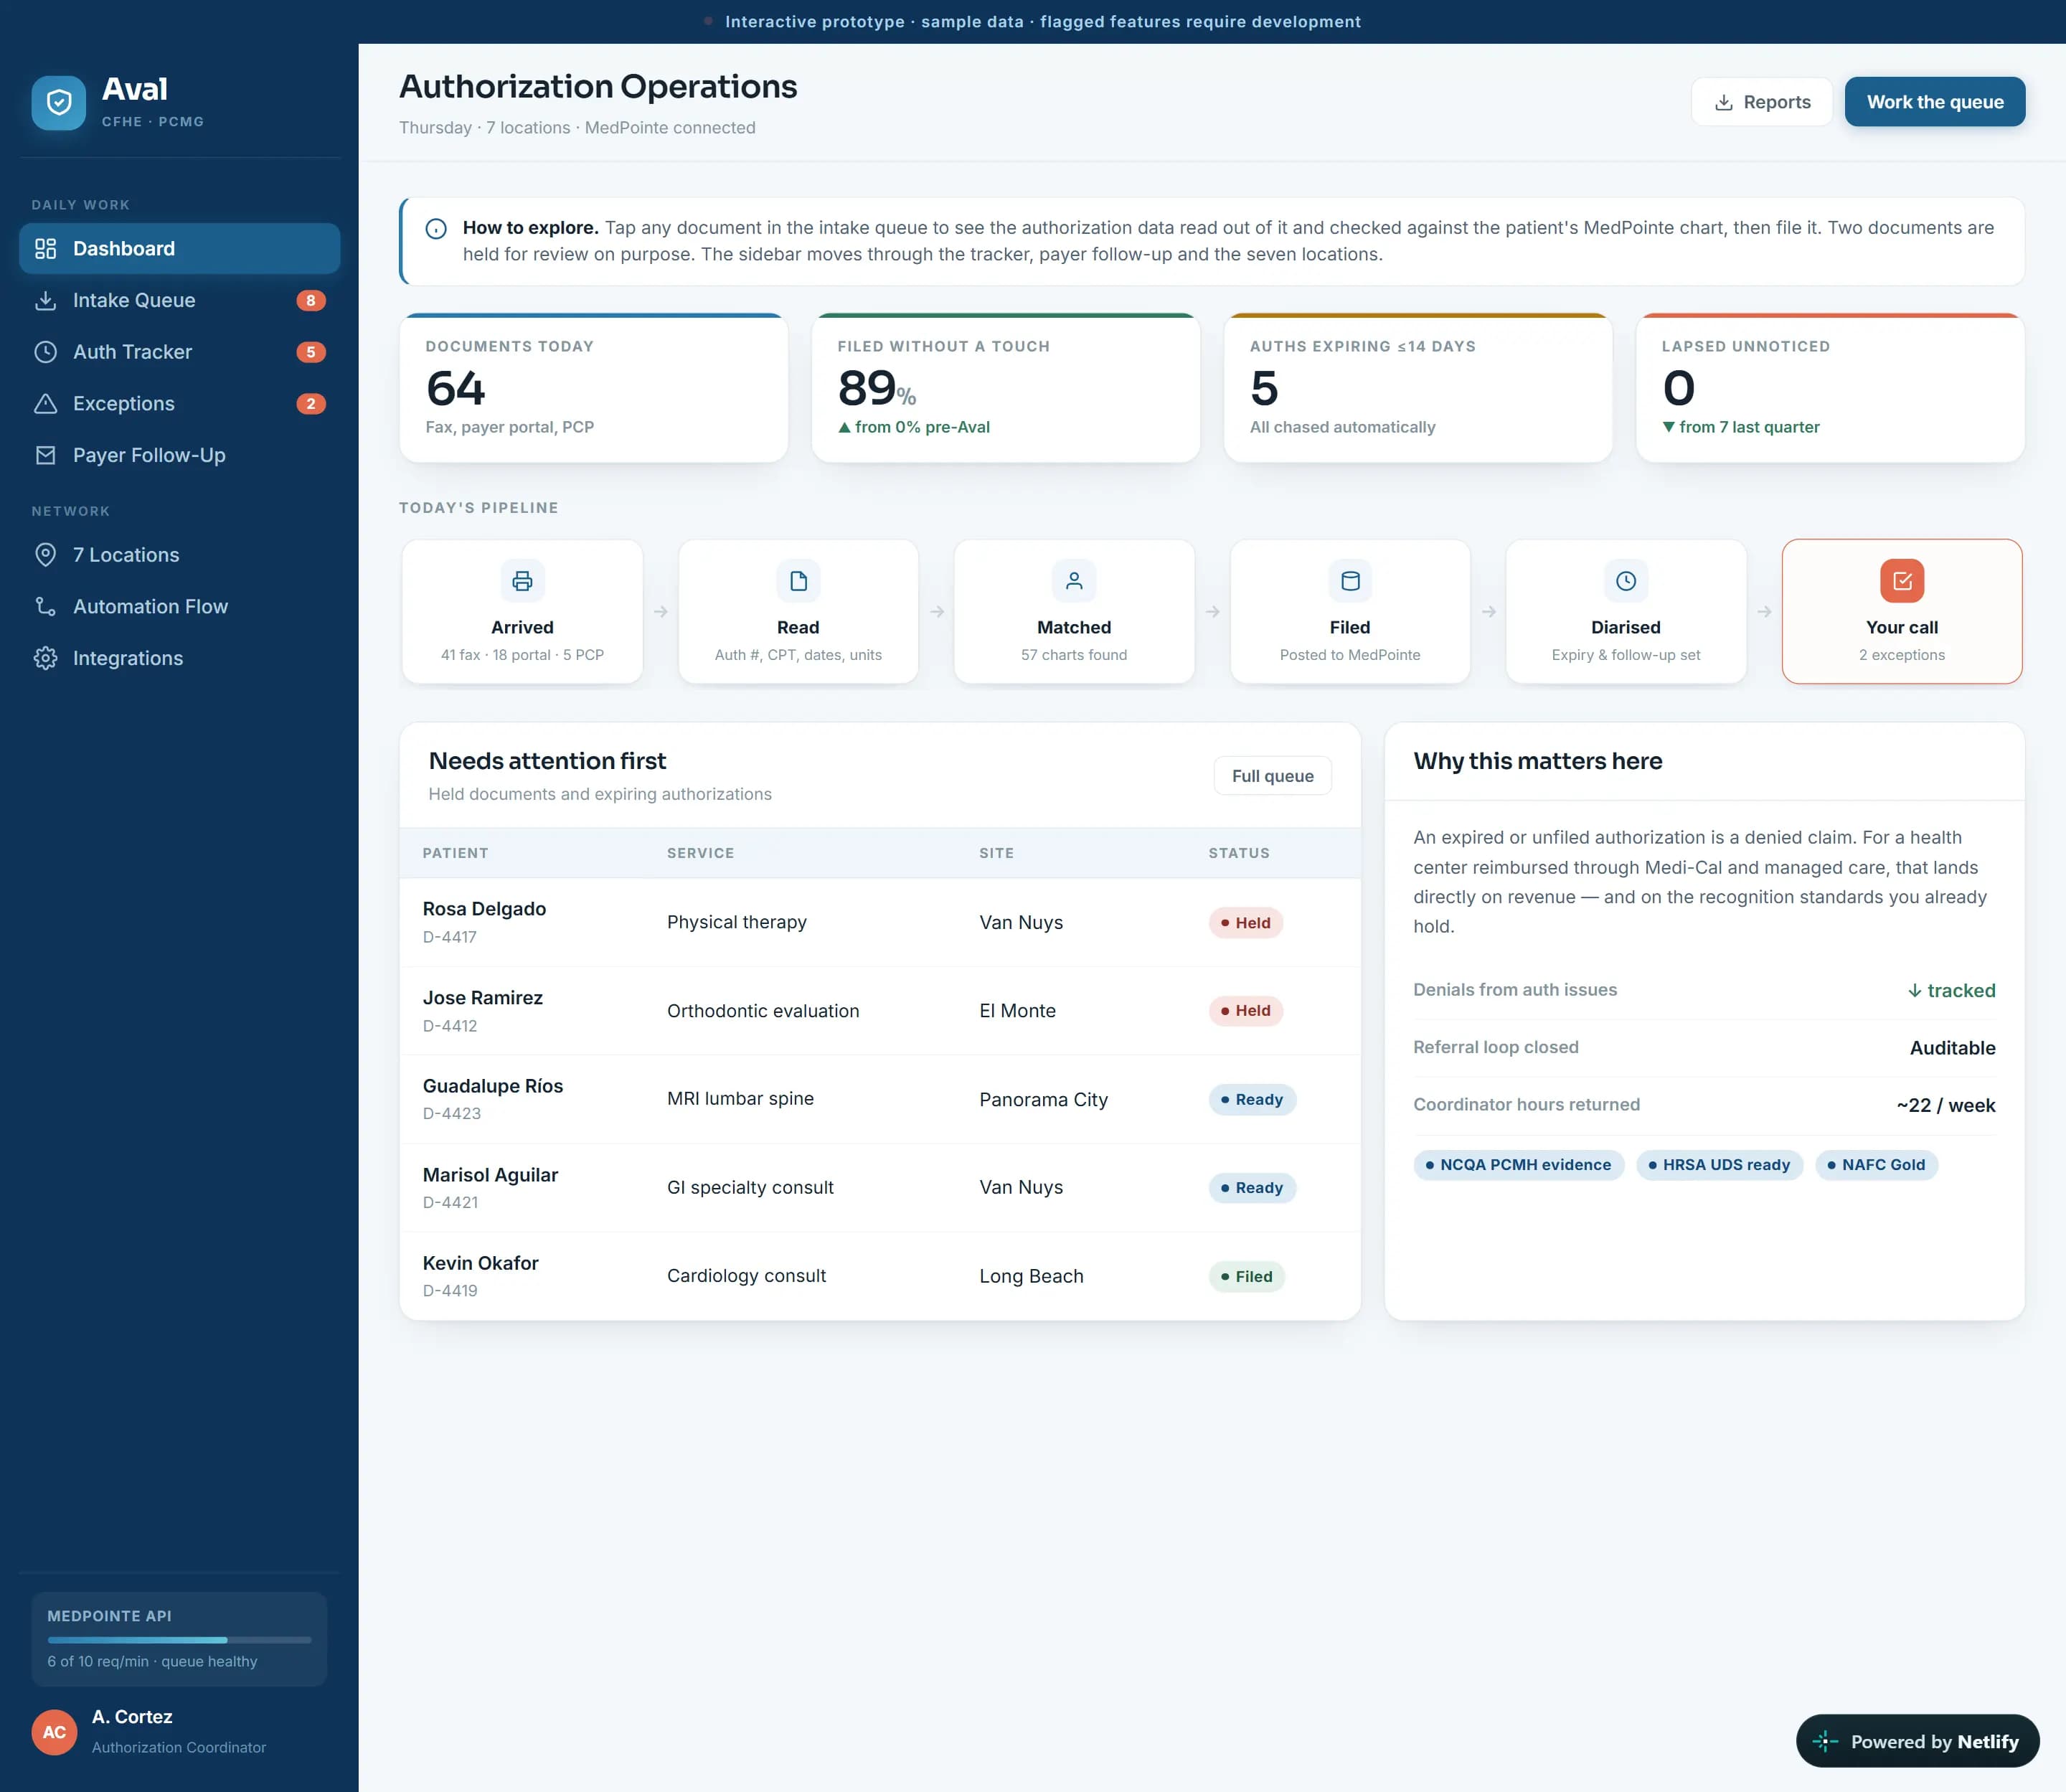Open the 7 Locations page
Viewport: 2066px width, 1792px height.
(180, 555)
